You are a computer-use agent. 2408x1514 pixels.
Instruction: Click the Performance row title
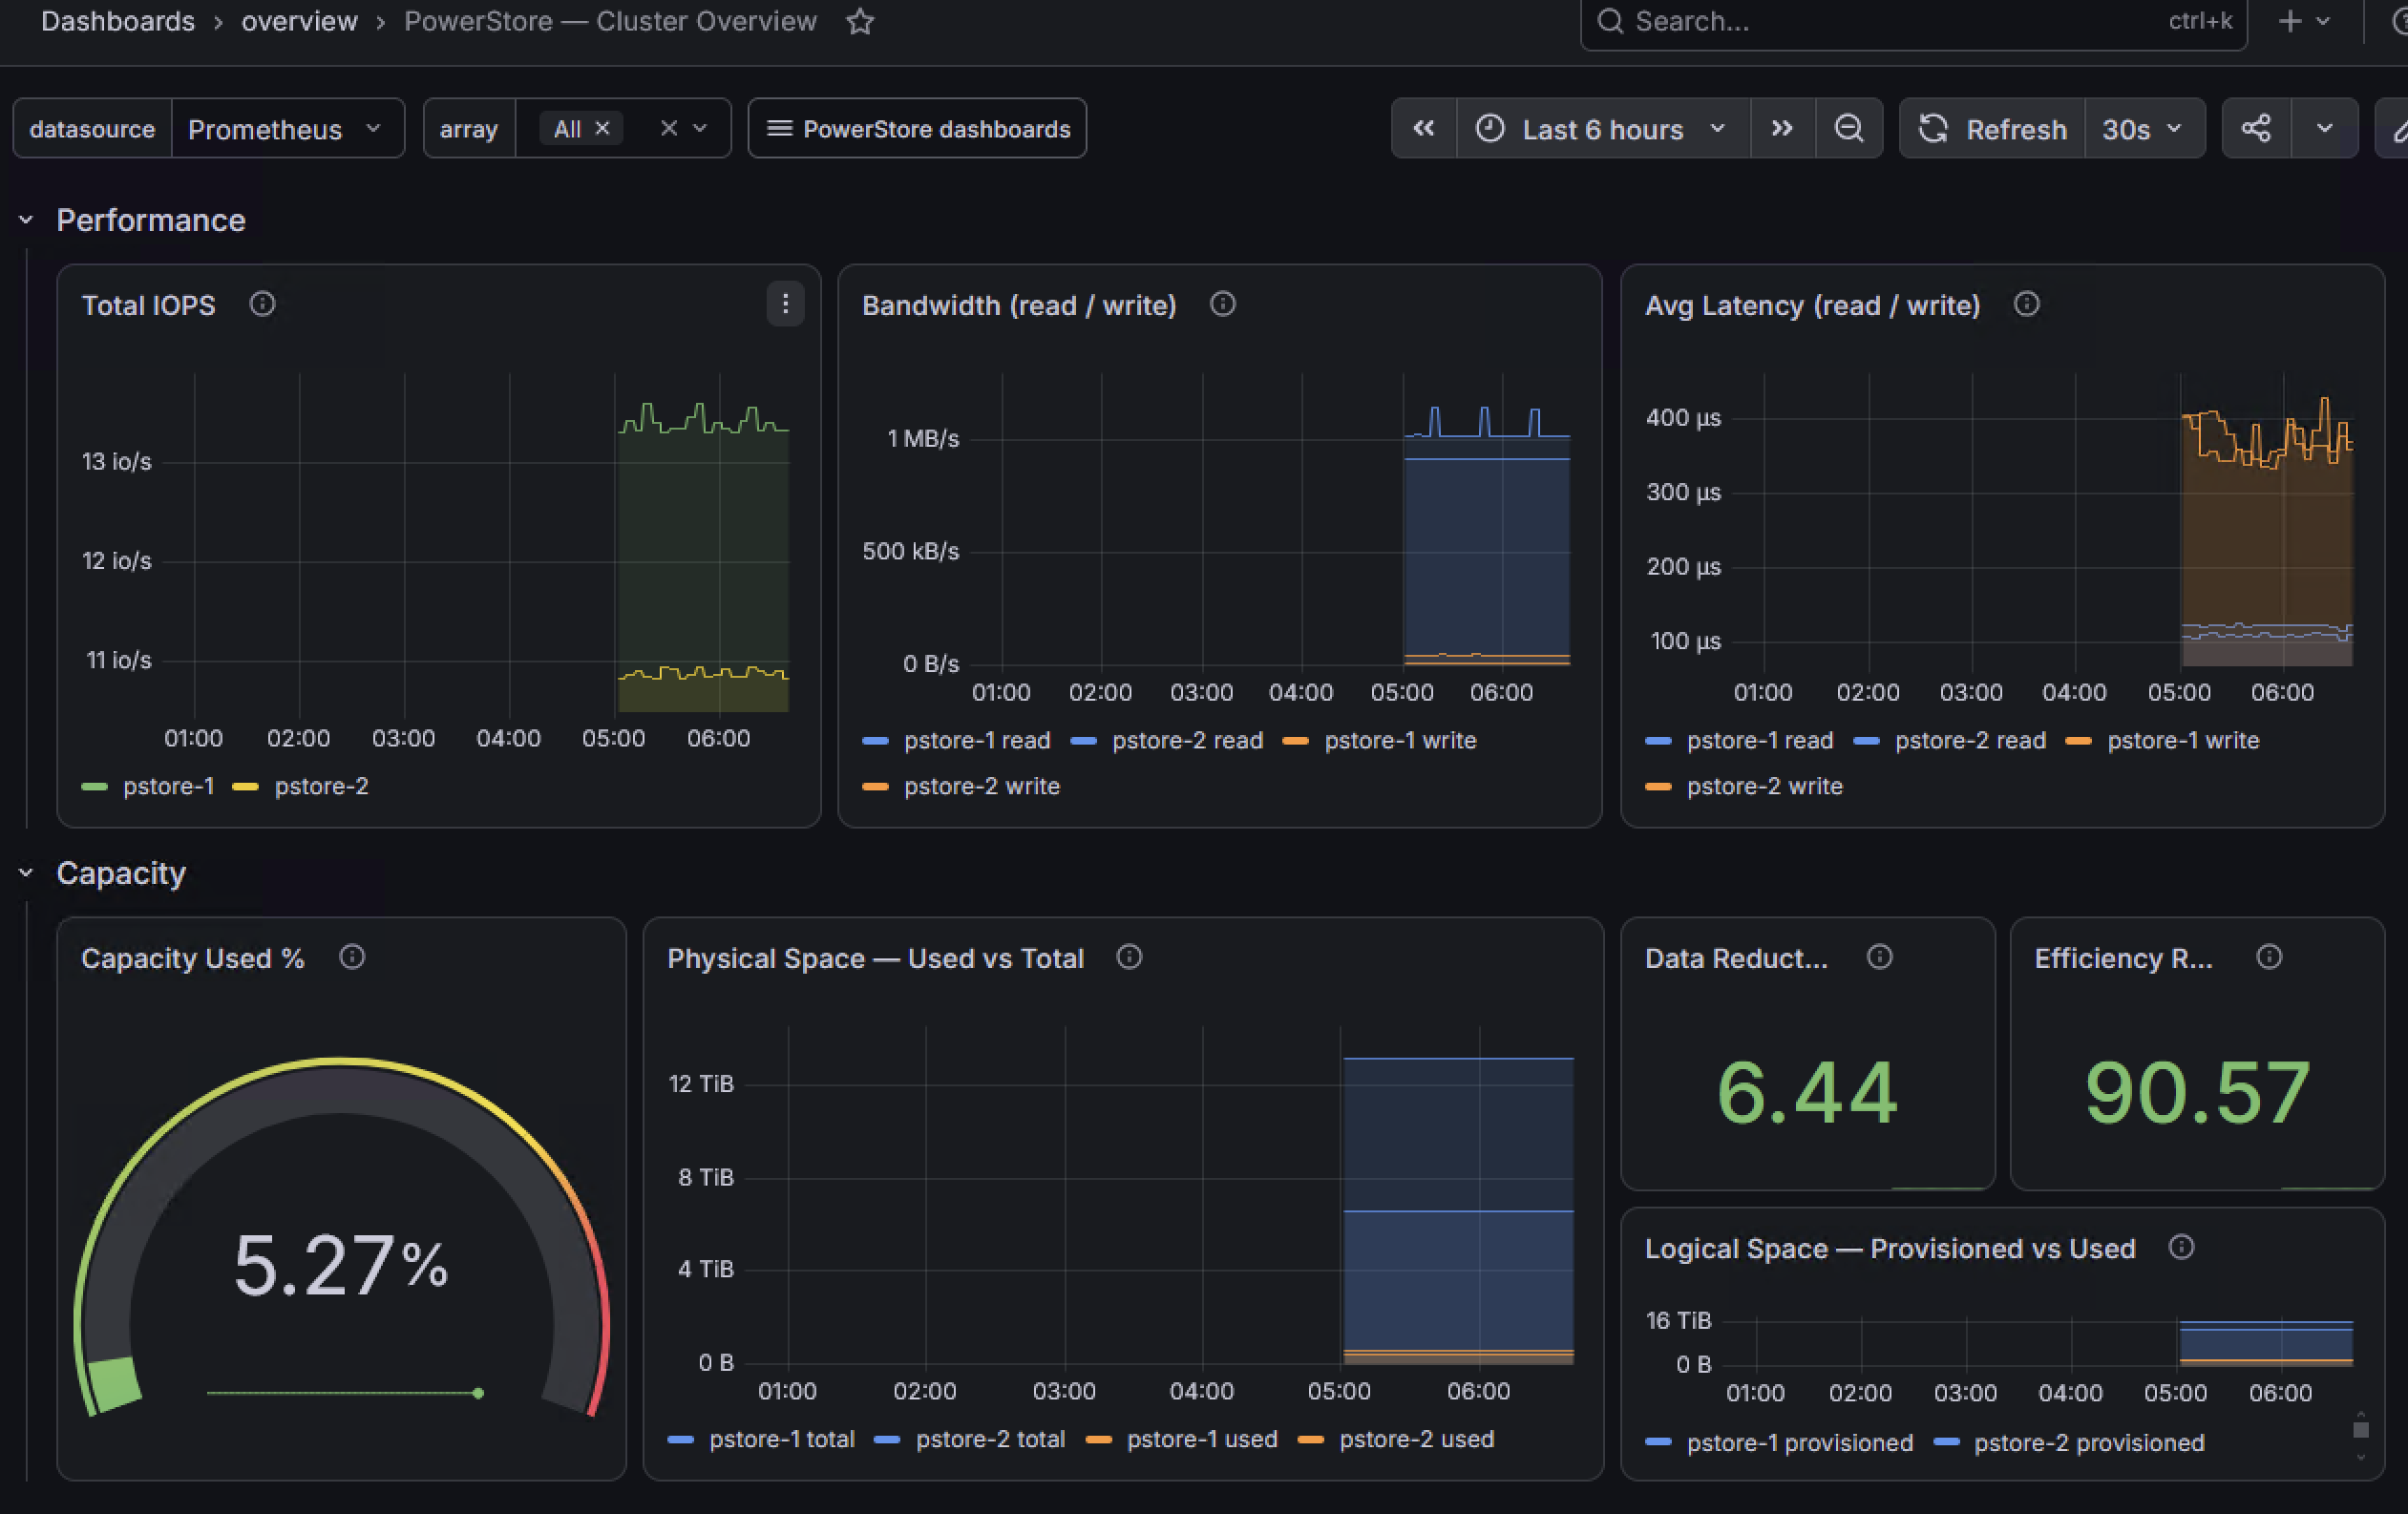pyautogui.click(x=151, y=220)
